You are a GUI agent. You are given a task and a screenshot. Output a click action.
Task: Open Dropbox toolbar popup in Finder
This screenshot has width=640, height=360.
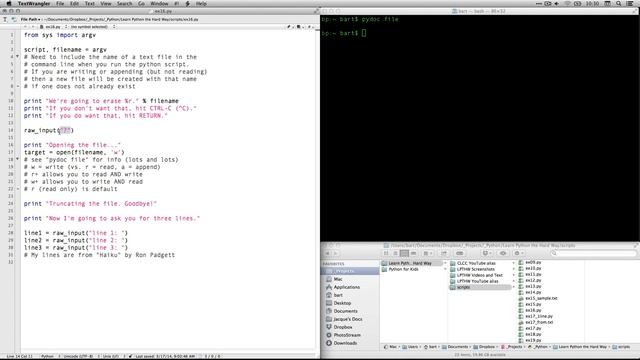click(x=487, y=253)
